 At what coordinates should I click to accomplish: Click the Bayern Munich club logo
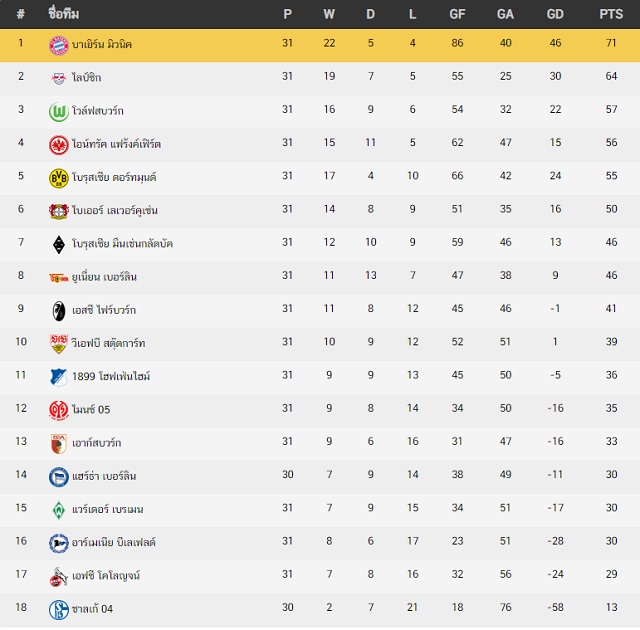point(59,45)
